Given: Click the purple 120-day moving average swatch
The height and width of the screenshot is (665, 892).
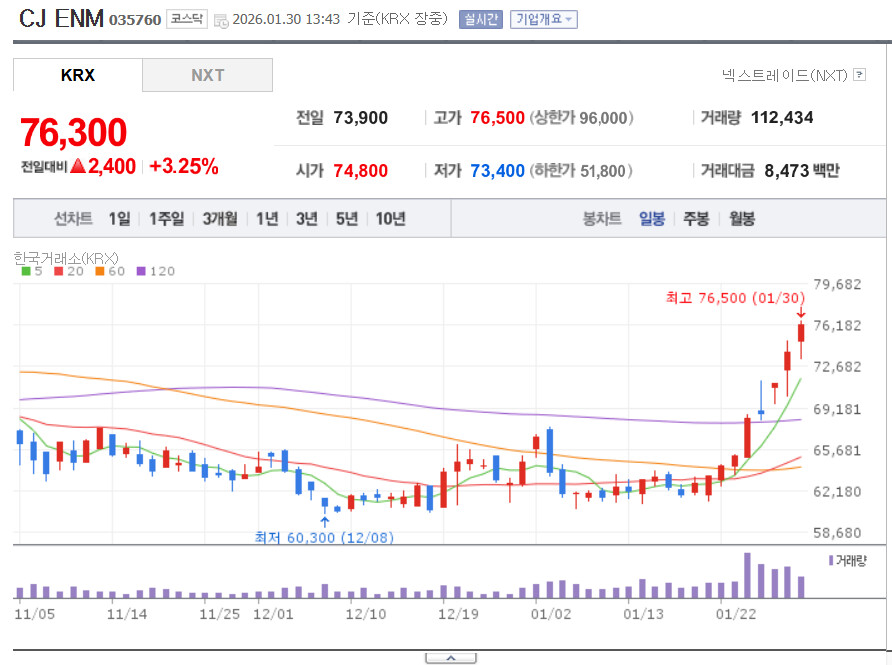Looking at the screenshot, I should (x=141, y=271).
